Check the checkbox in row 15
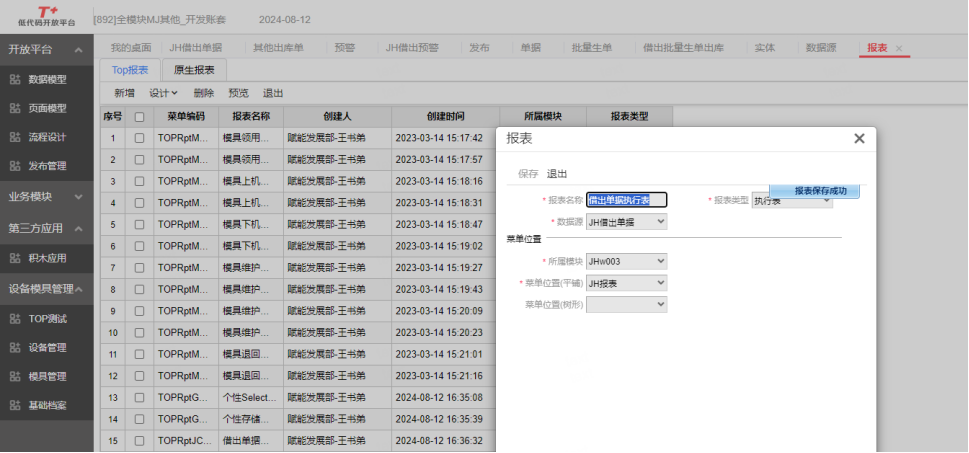Image resolution: width=969 pixels, height=453 pixels. (140, 441)
